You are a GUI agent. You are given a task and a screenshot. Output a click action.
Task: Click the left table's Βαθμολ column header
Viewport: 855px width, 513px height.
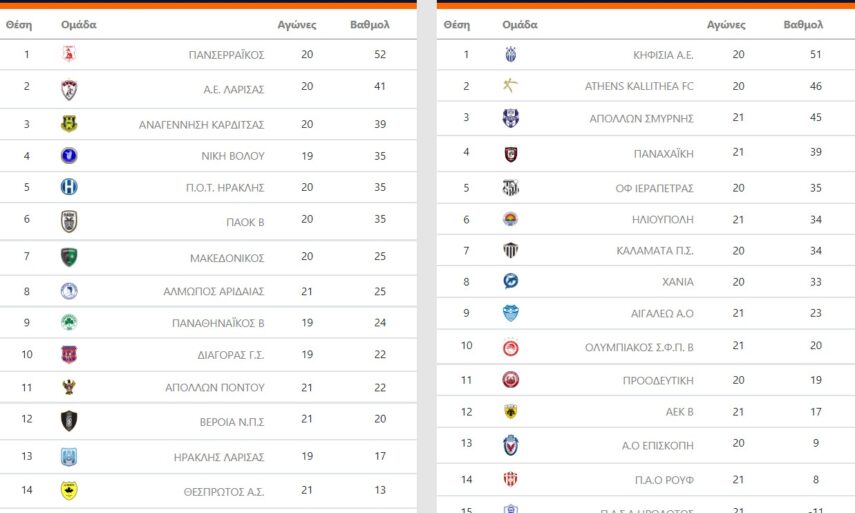click(369, 24)
